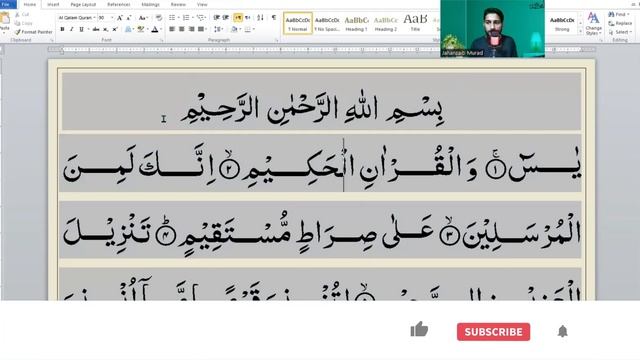
Task: Click the Multilevel List icon
Action: pos(201,18)
